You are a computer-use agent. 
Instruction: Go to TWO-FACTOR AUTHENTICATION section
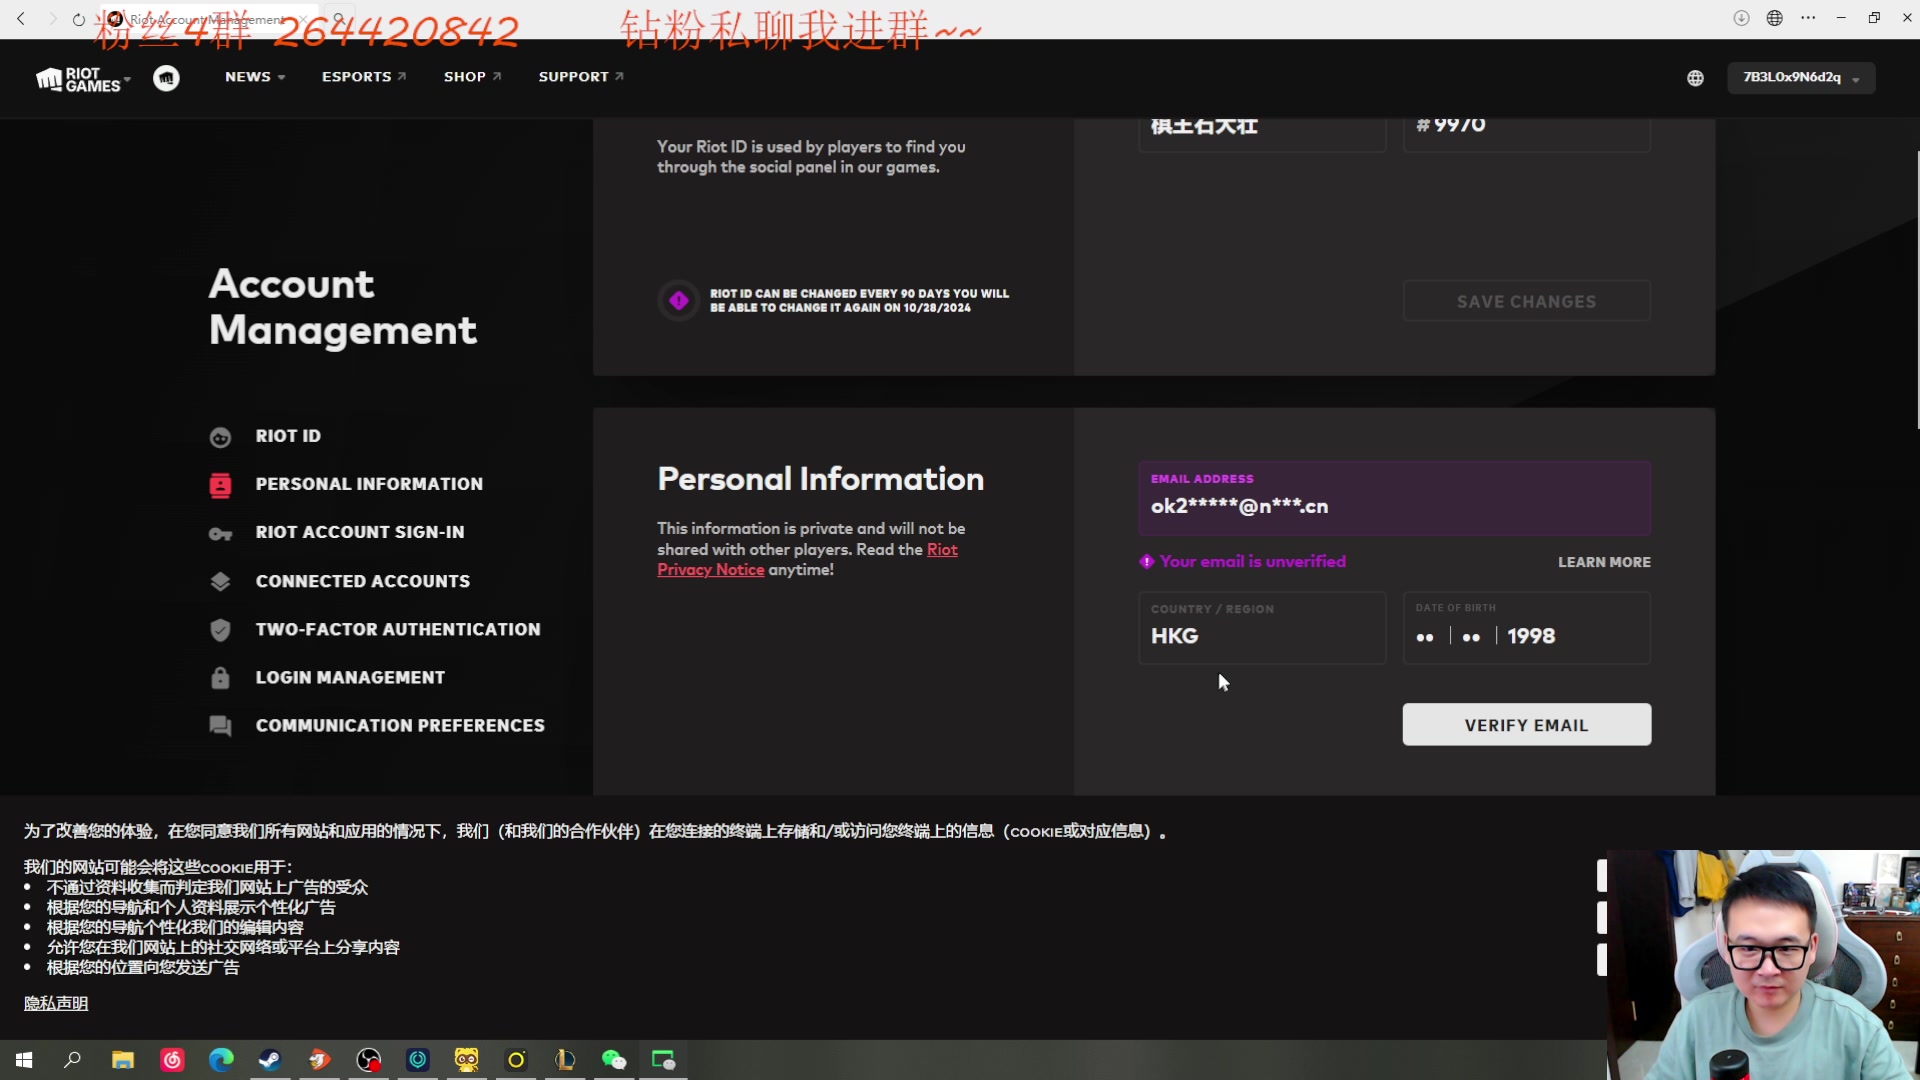[398, 629]
